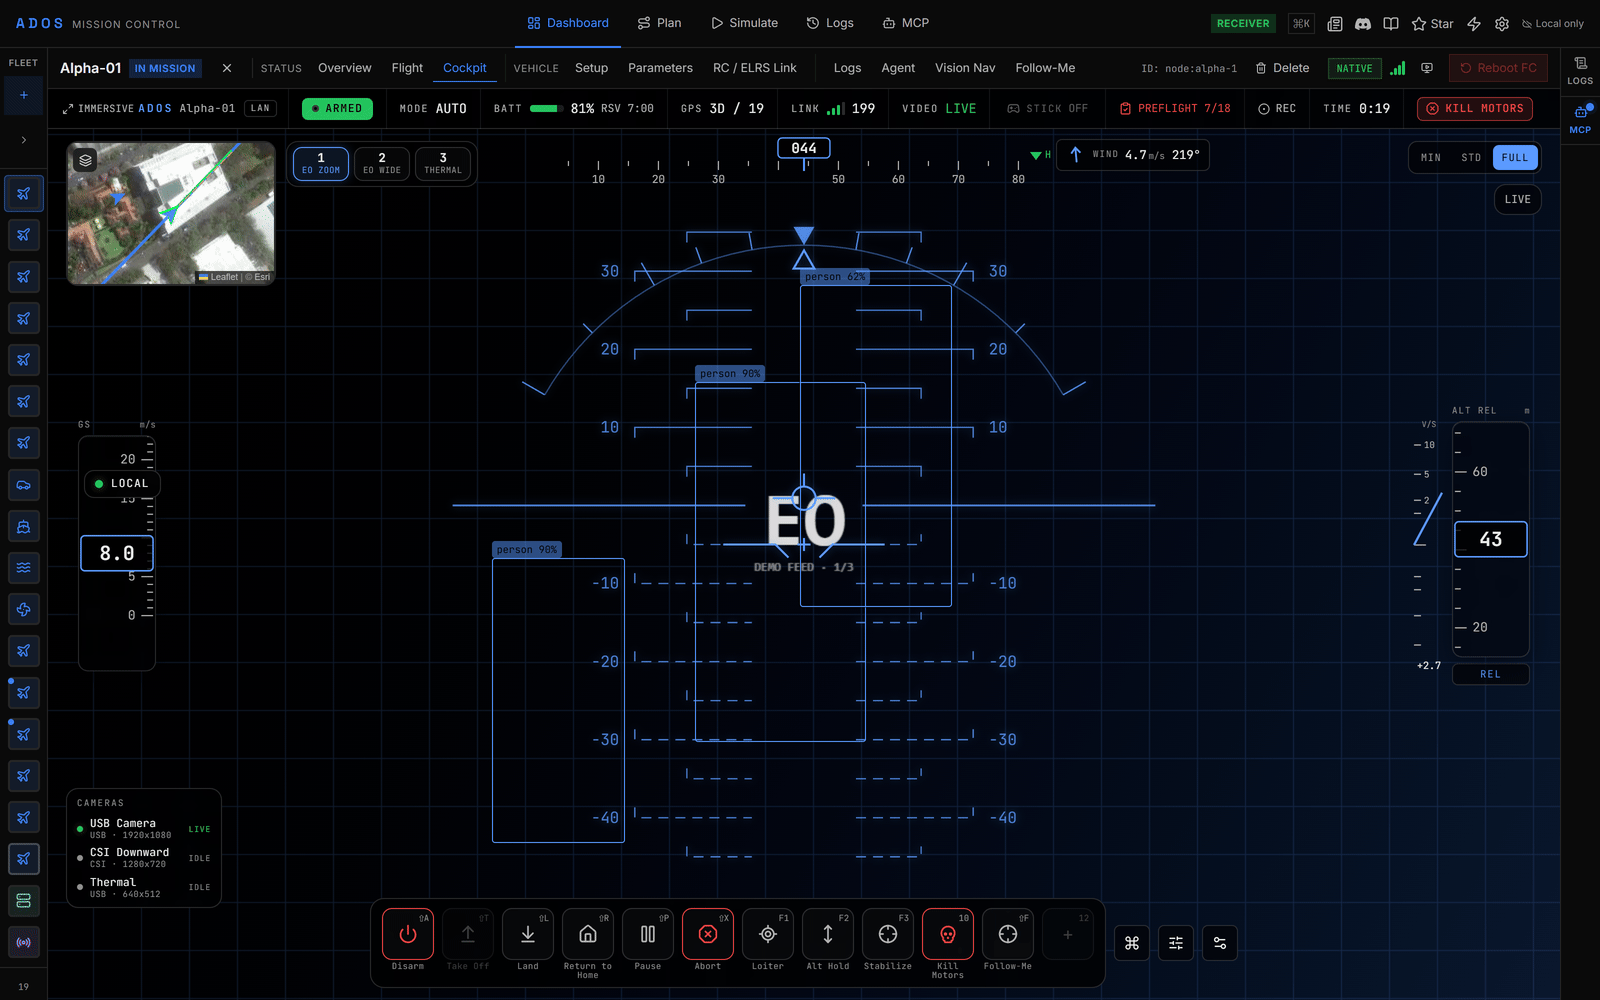The width and height of the screenshot is (1600, 1000).
Task: Trigger the Land action icon
Action: pyautogui.click(x=528, y=934)
